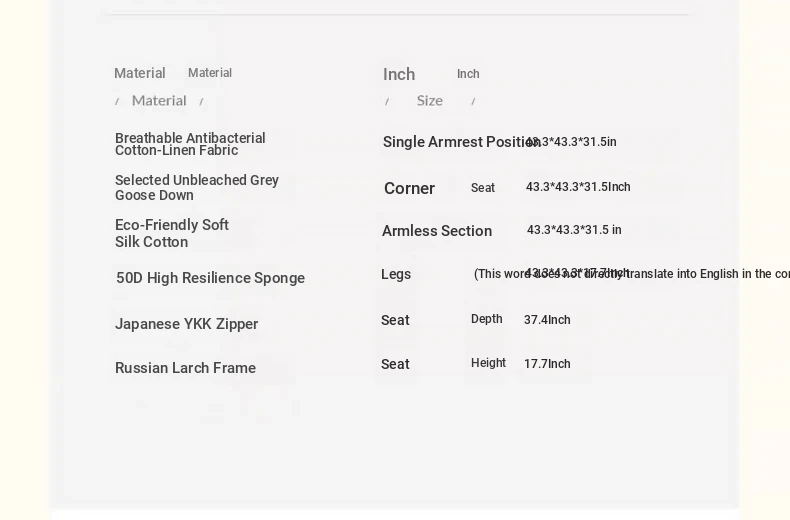The height and width of the screenshot is (520, 790).
Task: Click the Armless Section dimensions value
Action: tap(574, 230)
